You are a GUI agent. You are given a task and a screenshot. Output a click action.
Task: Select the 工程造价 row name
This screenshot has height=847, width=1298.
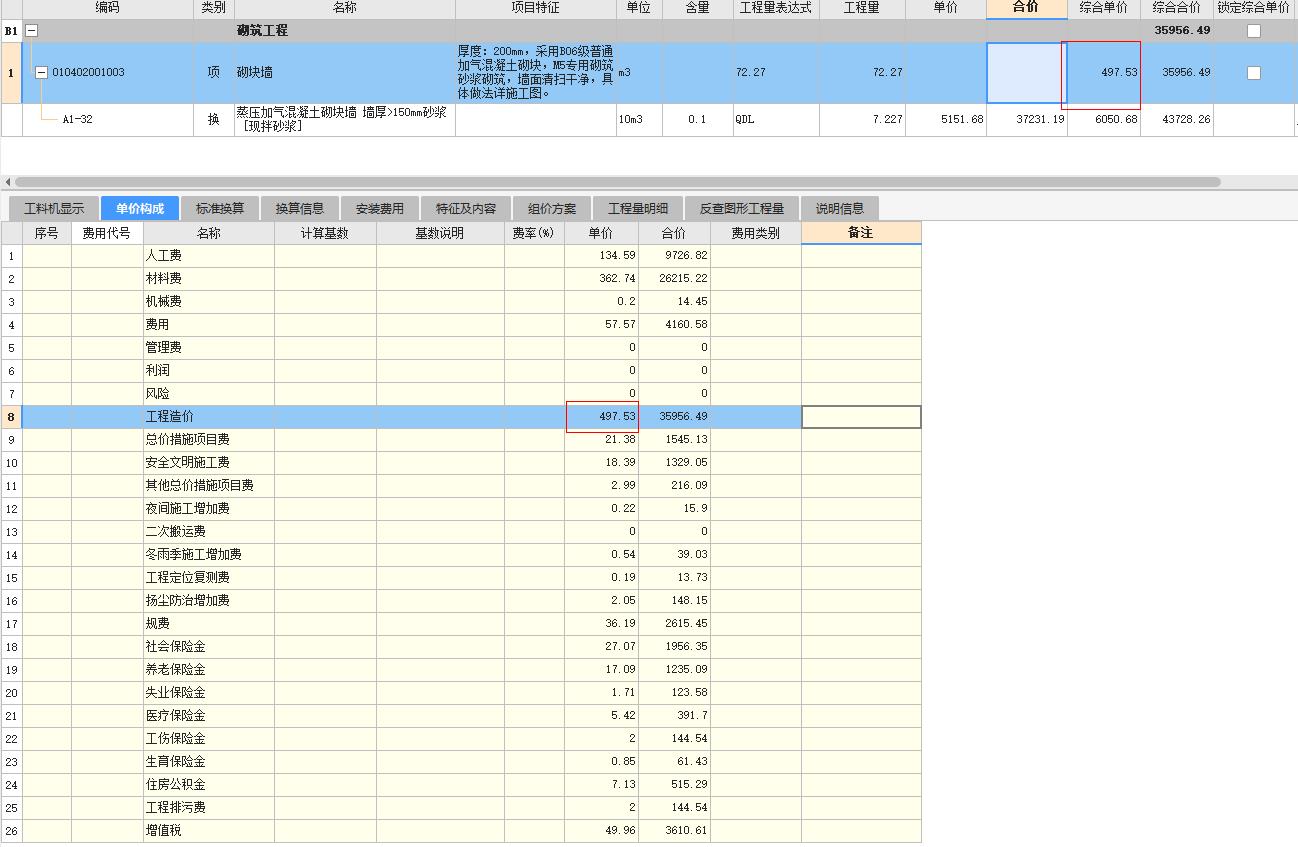[170, 417]
